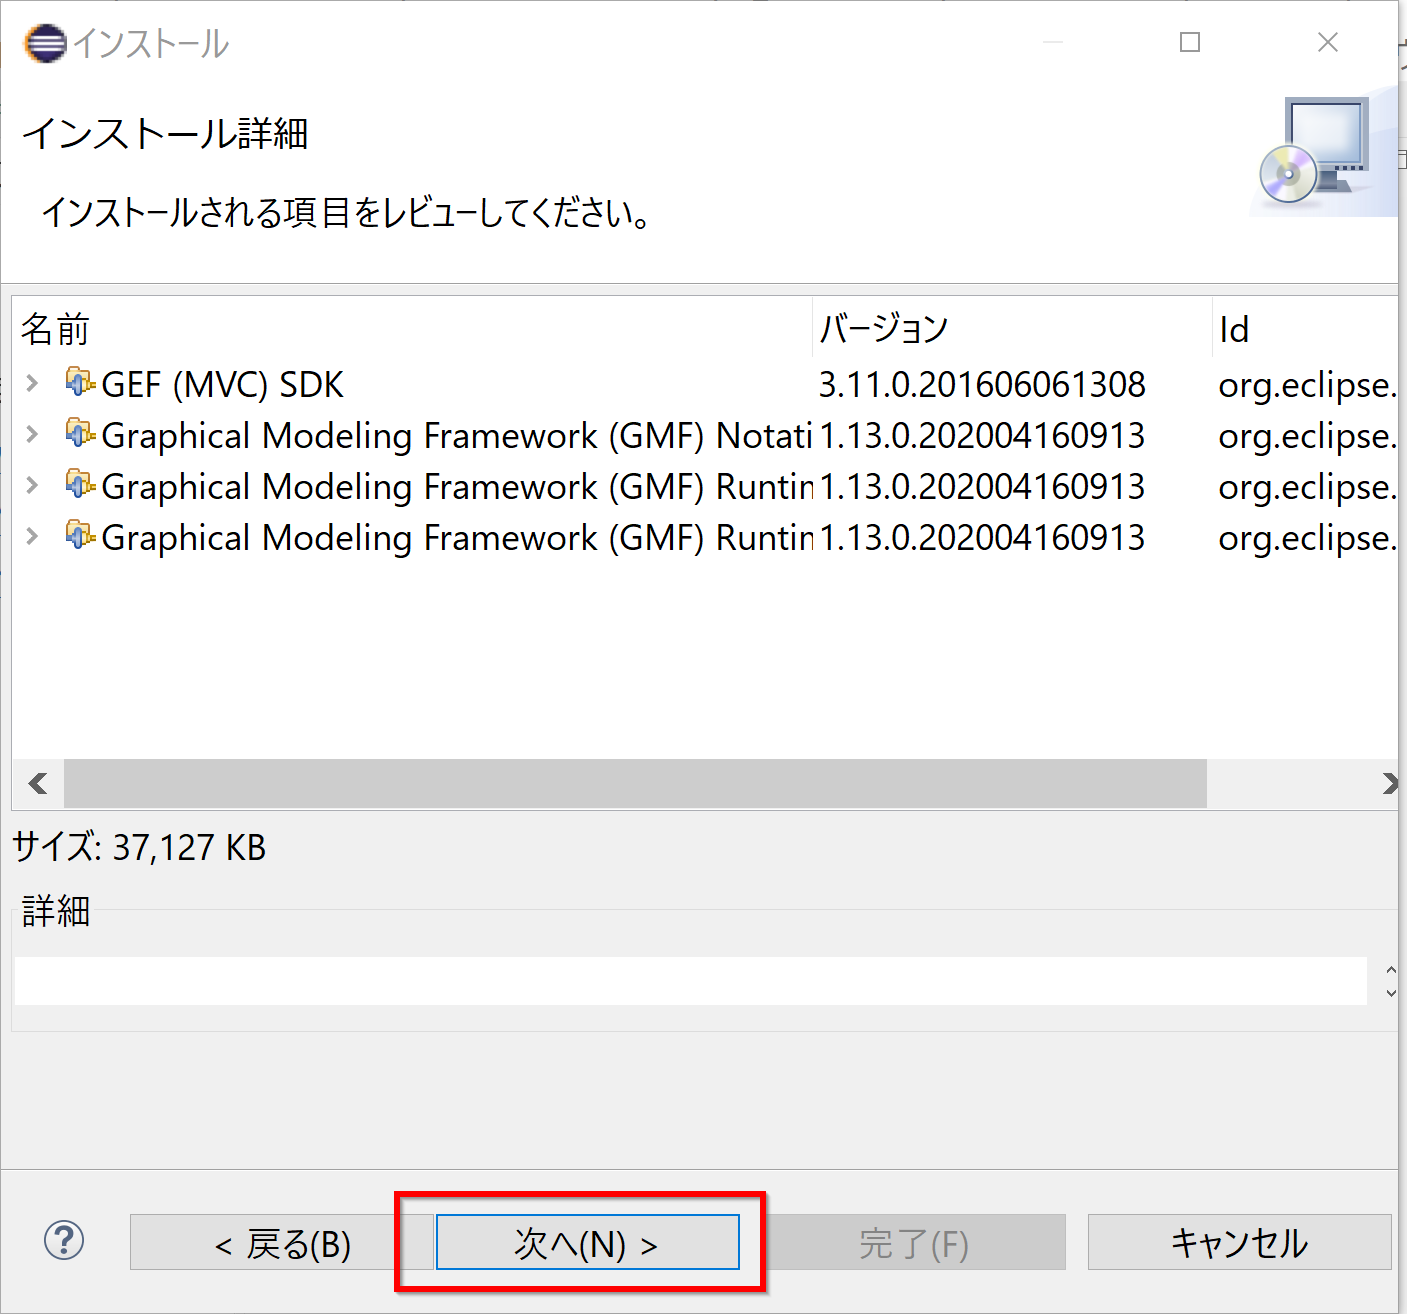Click the feature icon beside GEF (MVC) SDK
Viewport: 1407px width, 1314px height.
point(80,382)
